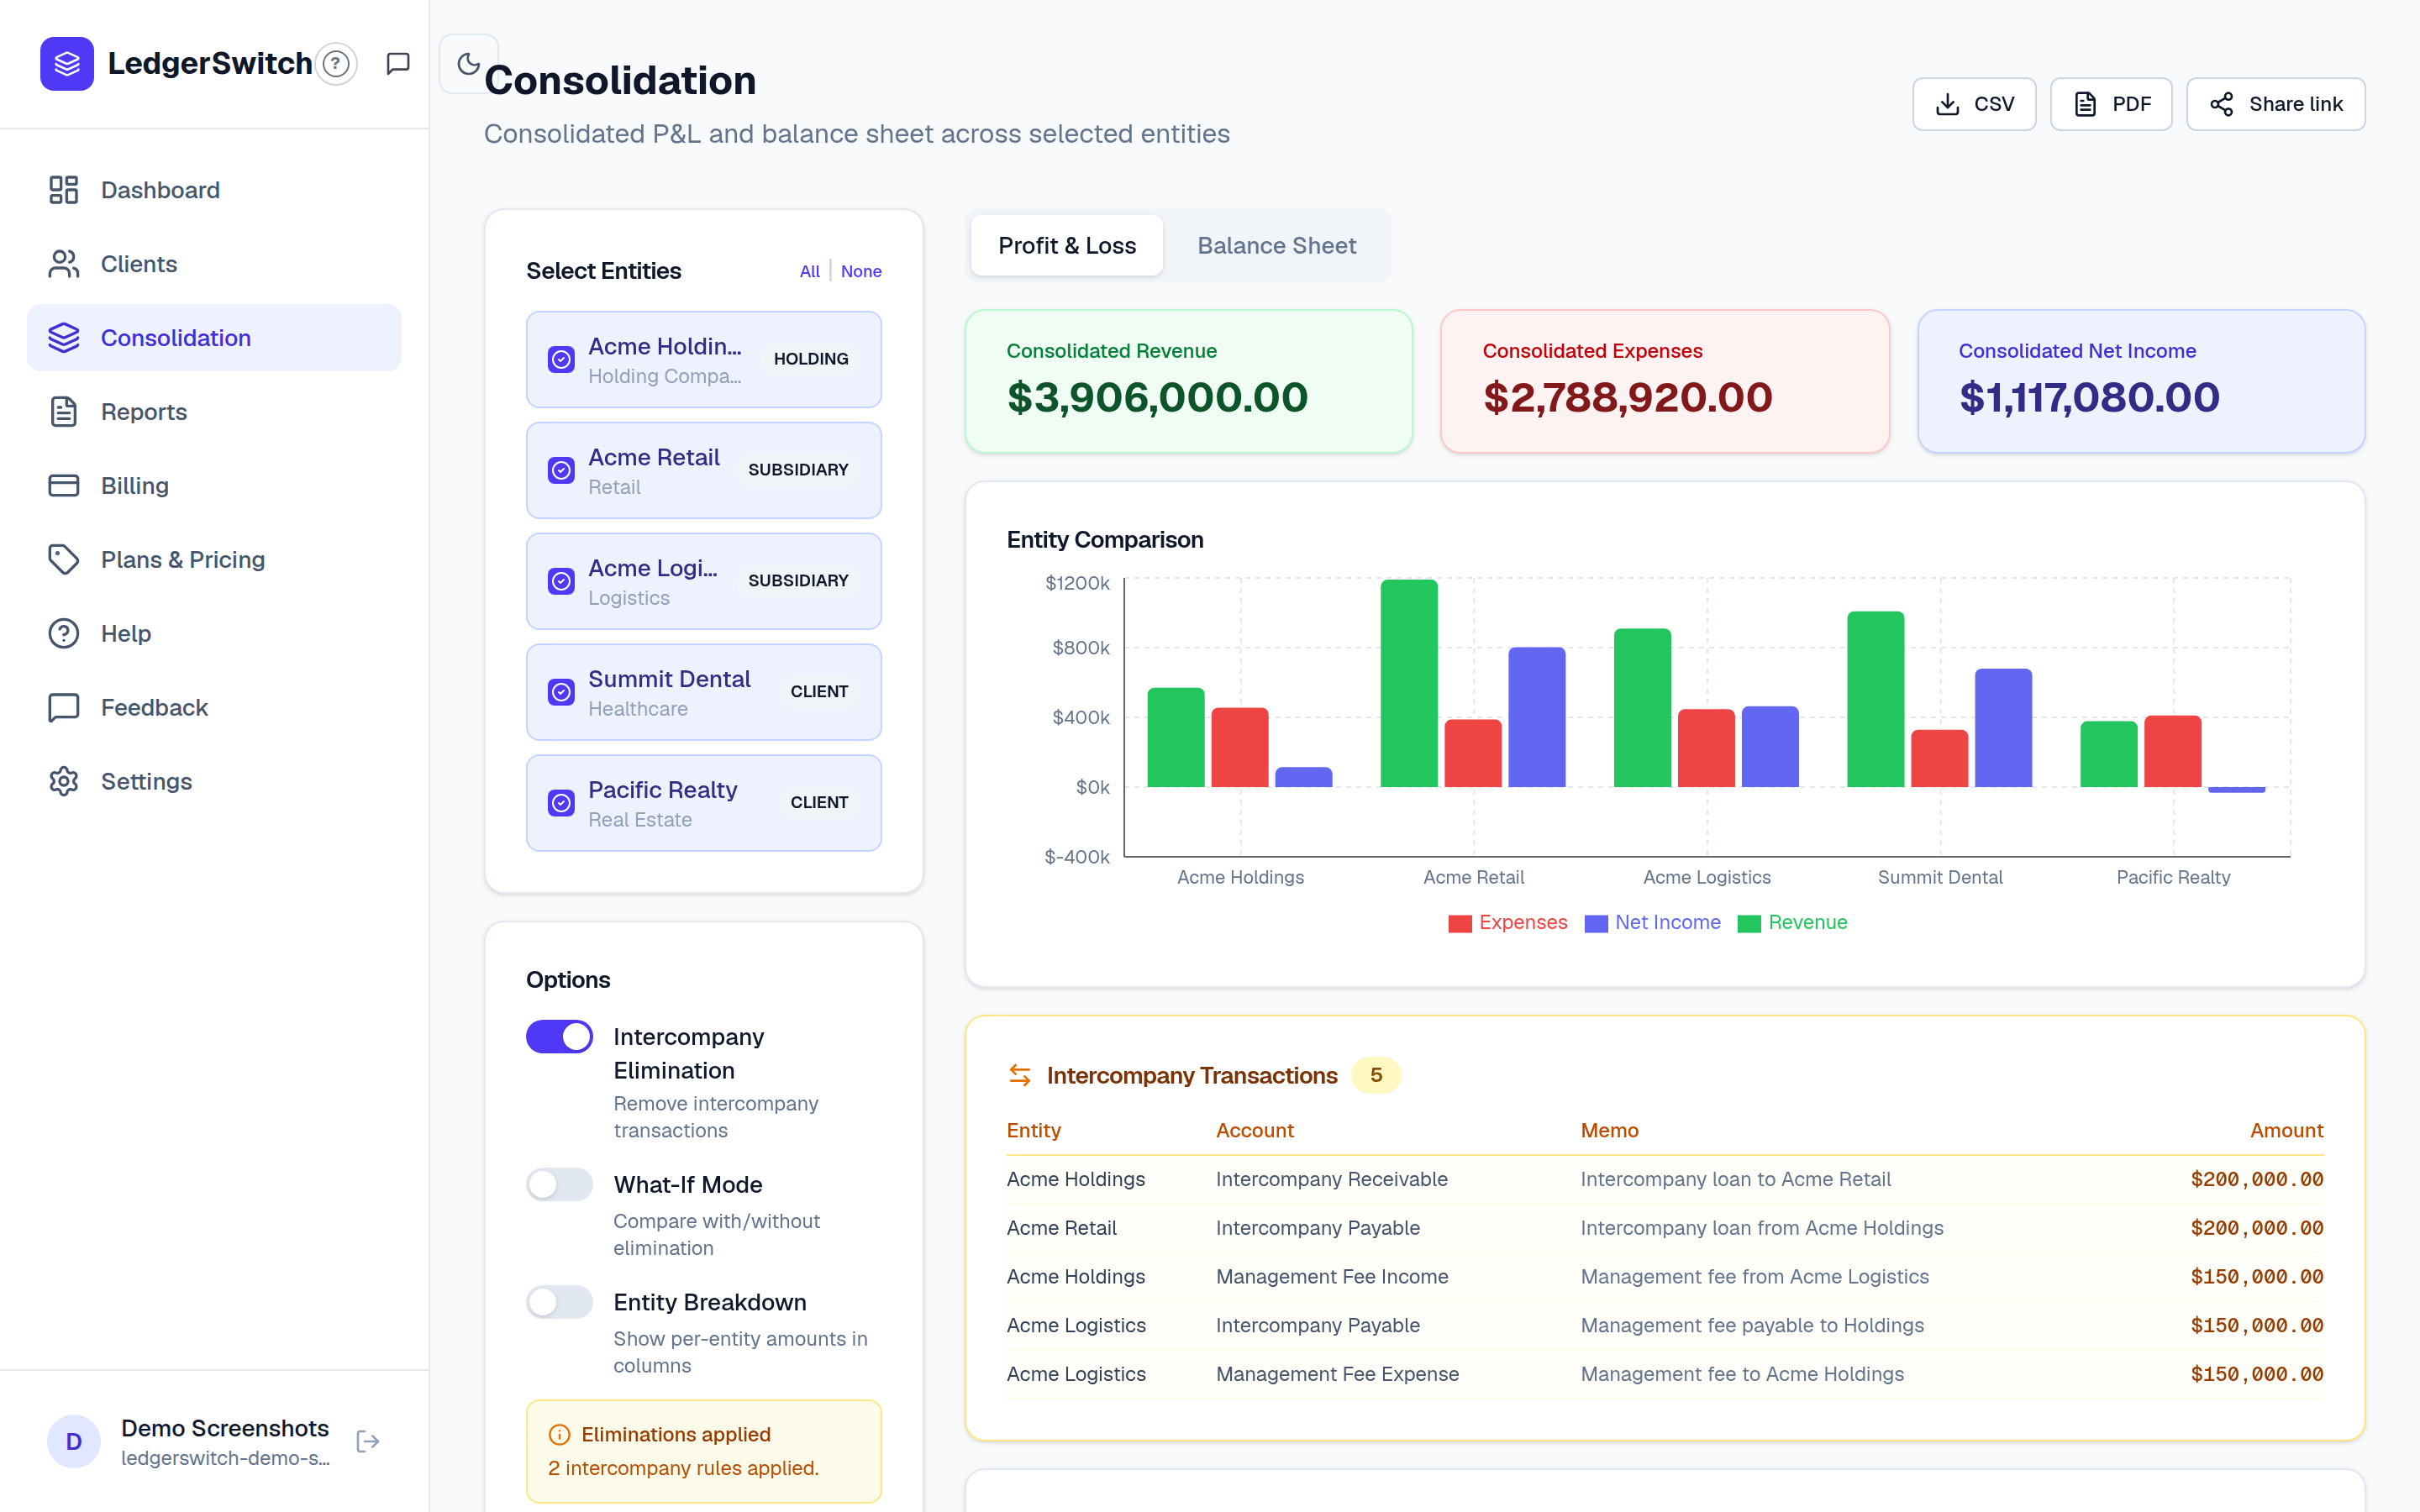Click the Help circle icon in sidebar
This screenshot has width=2420, height=1512.
pyautogui.click(x=64, y=634)
